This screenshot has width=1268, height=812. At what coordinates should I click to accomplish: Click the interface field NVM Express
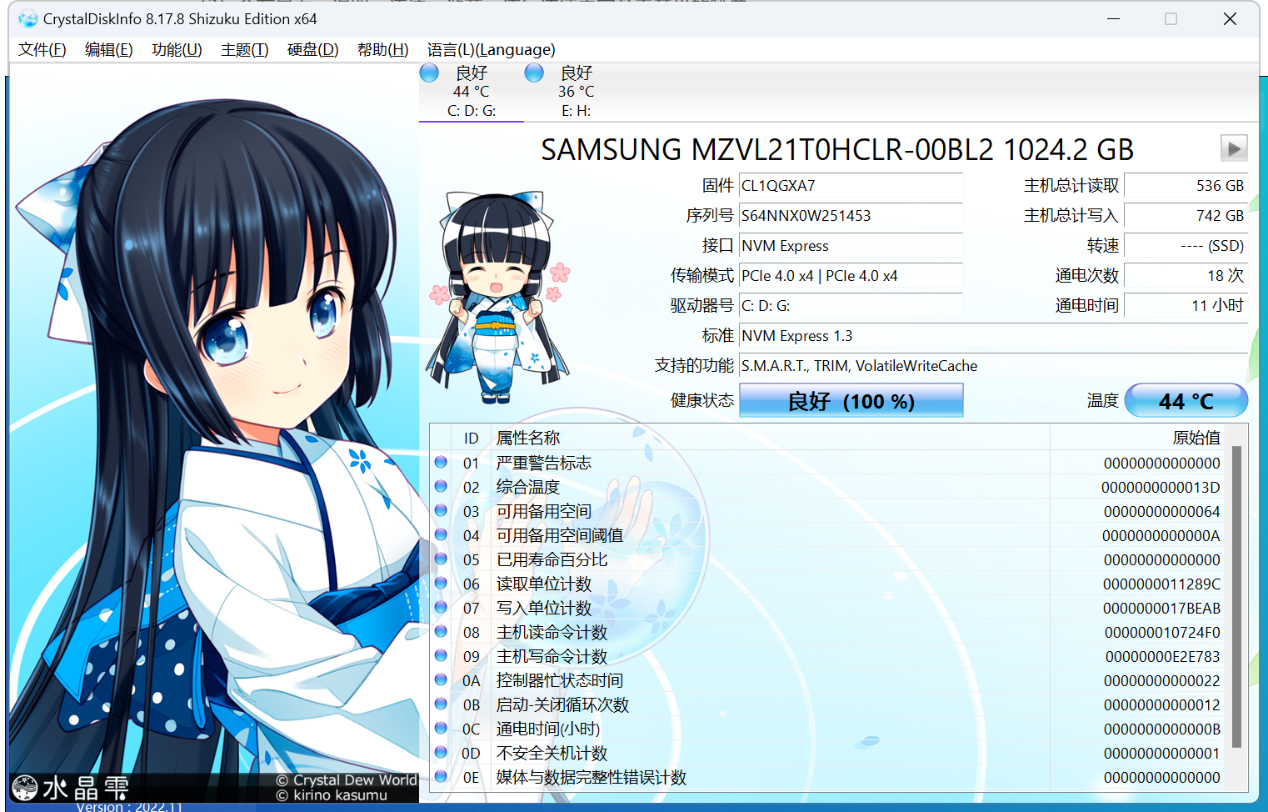click(851, 246)
